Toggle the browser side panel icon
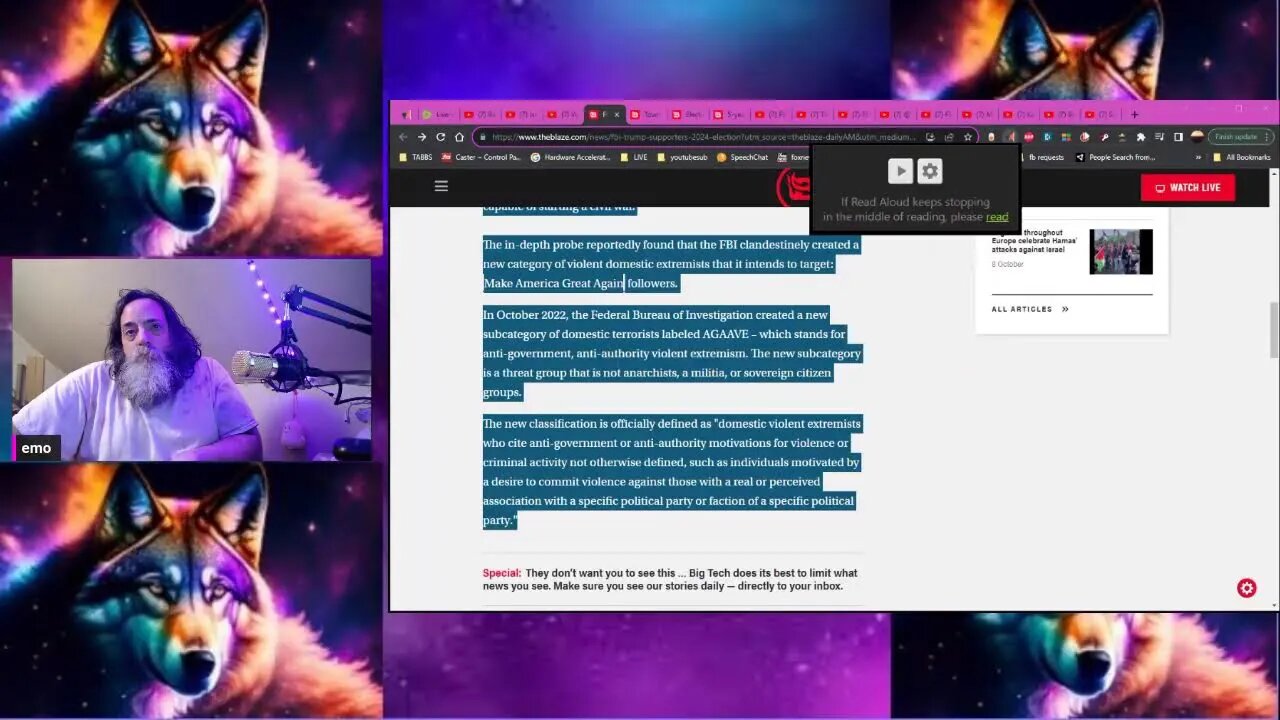The image size is (1280, 720). tap(1178, 137)
